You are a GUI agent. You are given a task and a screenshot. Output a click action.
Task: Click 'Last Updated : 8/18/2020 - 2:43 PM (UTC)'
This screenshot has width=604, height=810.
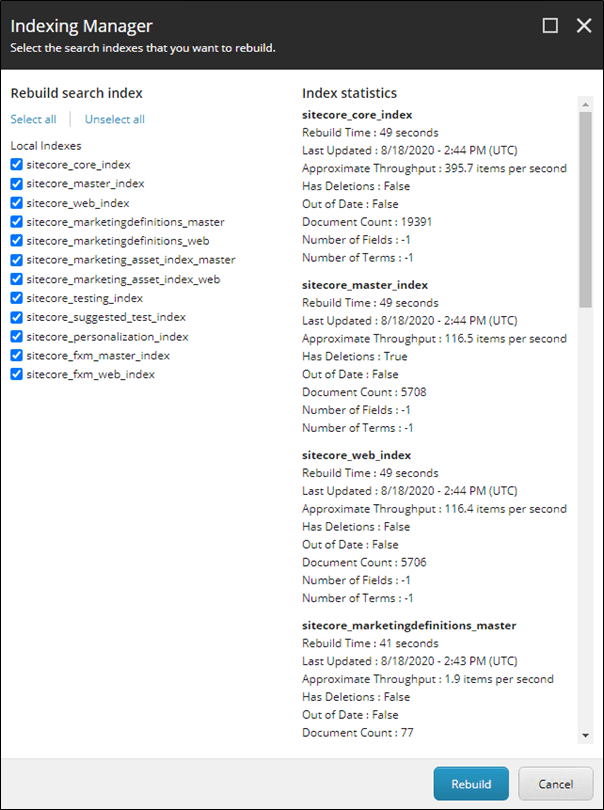click(x=410, y=661)
